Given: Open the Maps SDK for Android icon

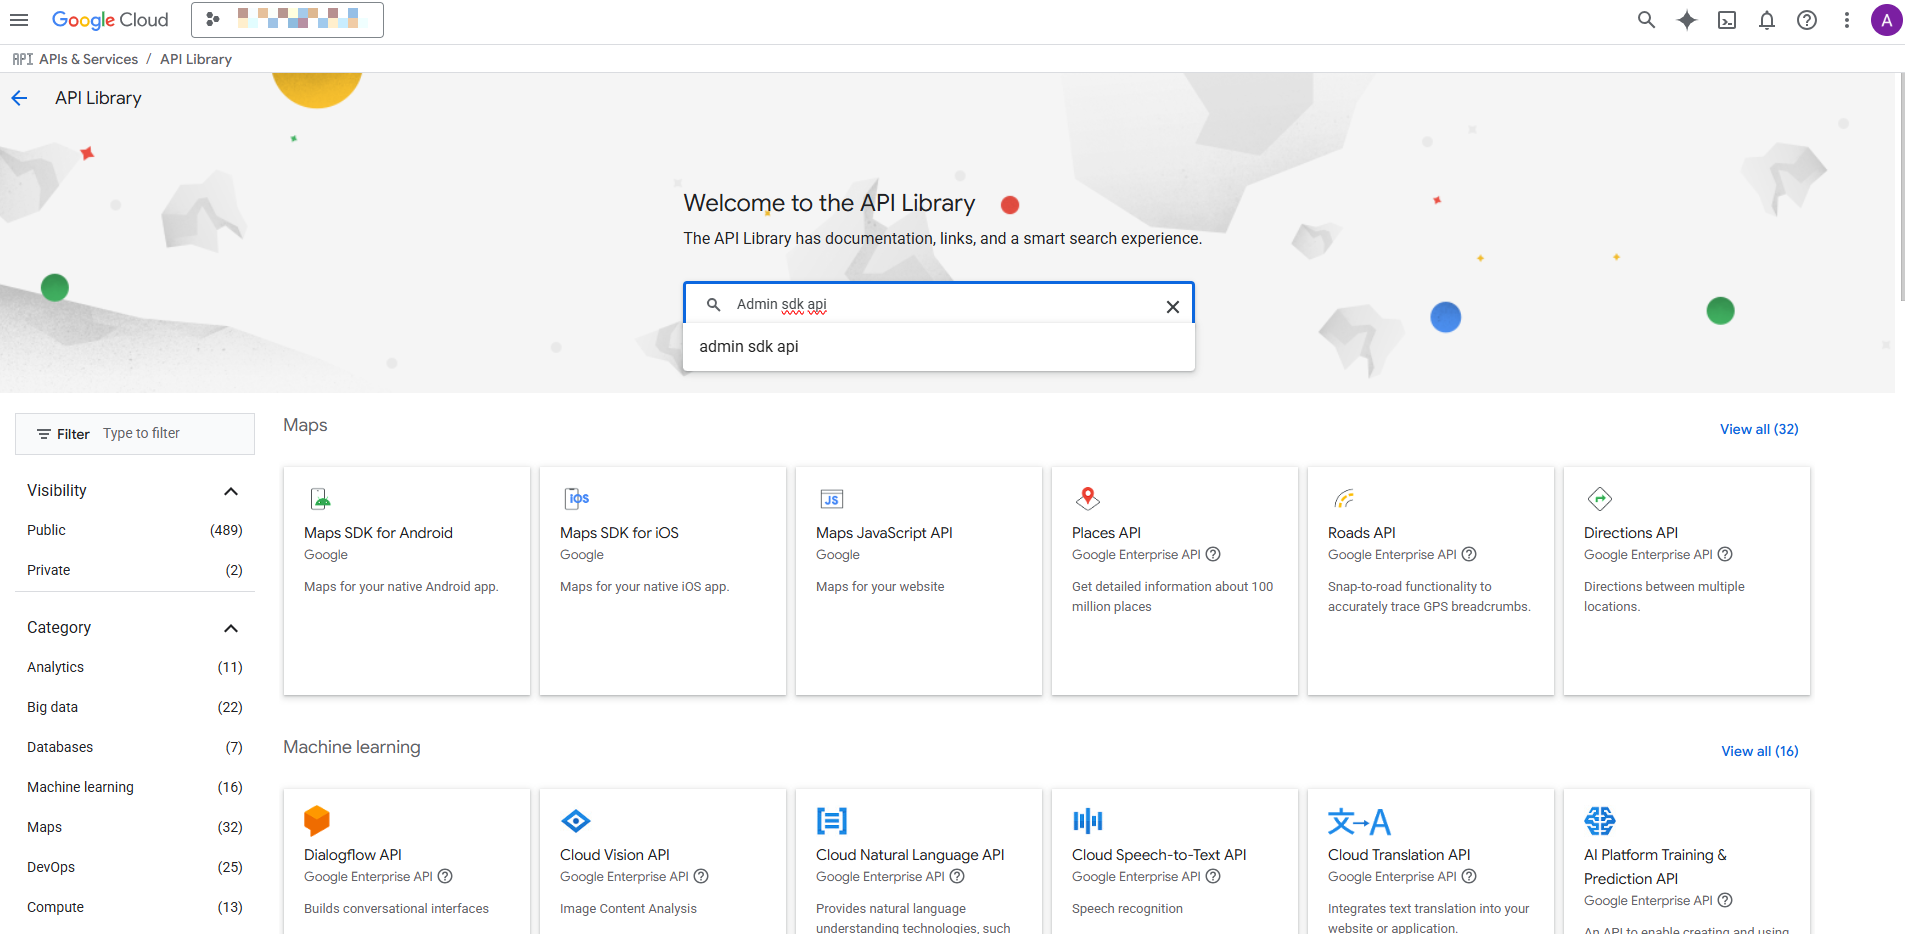Looking at the screenshot, I should pos(320,498).
